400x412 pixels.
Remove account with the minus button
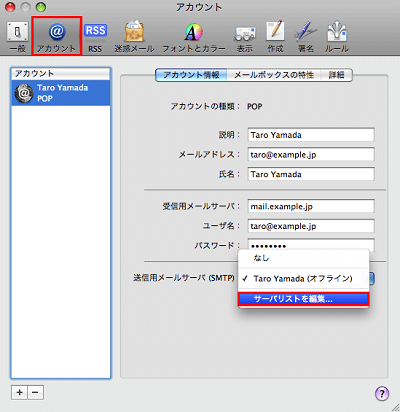click(35, 392)
